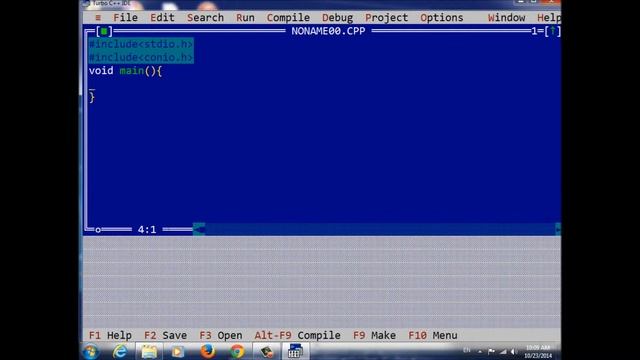Open the Debug menu
640x360 pixels.
[337, 18]
